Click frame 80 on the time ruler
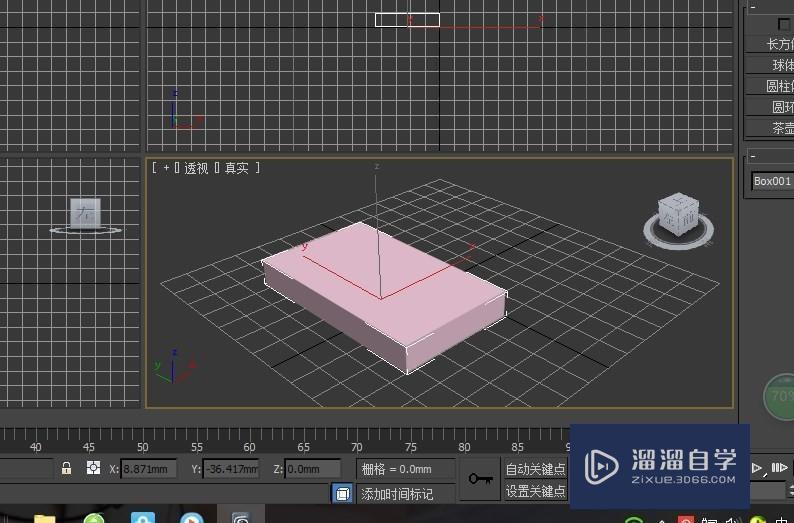 [464, 447]
